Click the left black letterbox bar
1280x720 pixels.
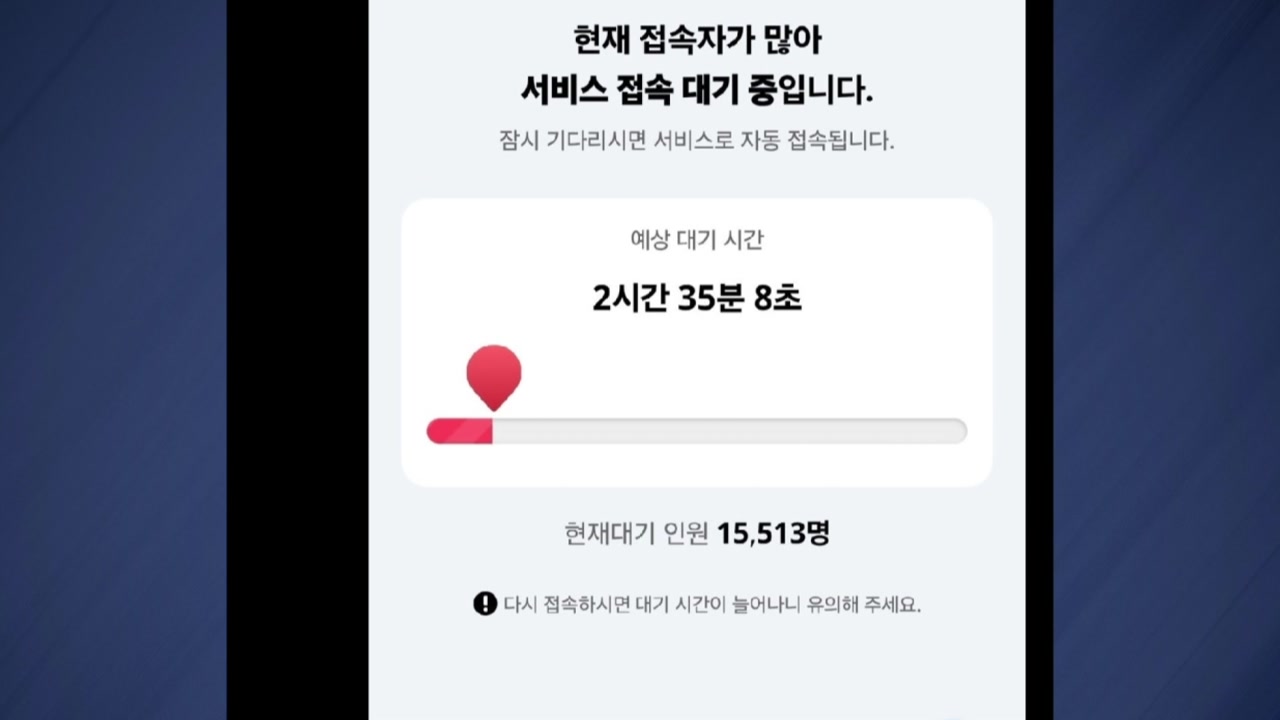pos(297,360)
